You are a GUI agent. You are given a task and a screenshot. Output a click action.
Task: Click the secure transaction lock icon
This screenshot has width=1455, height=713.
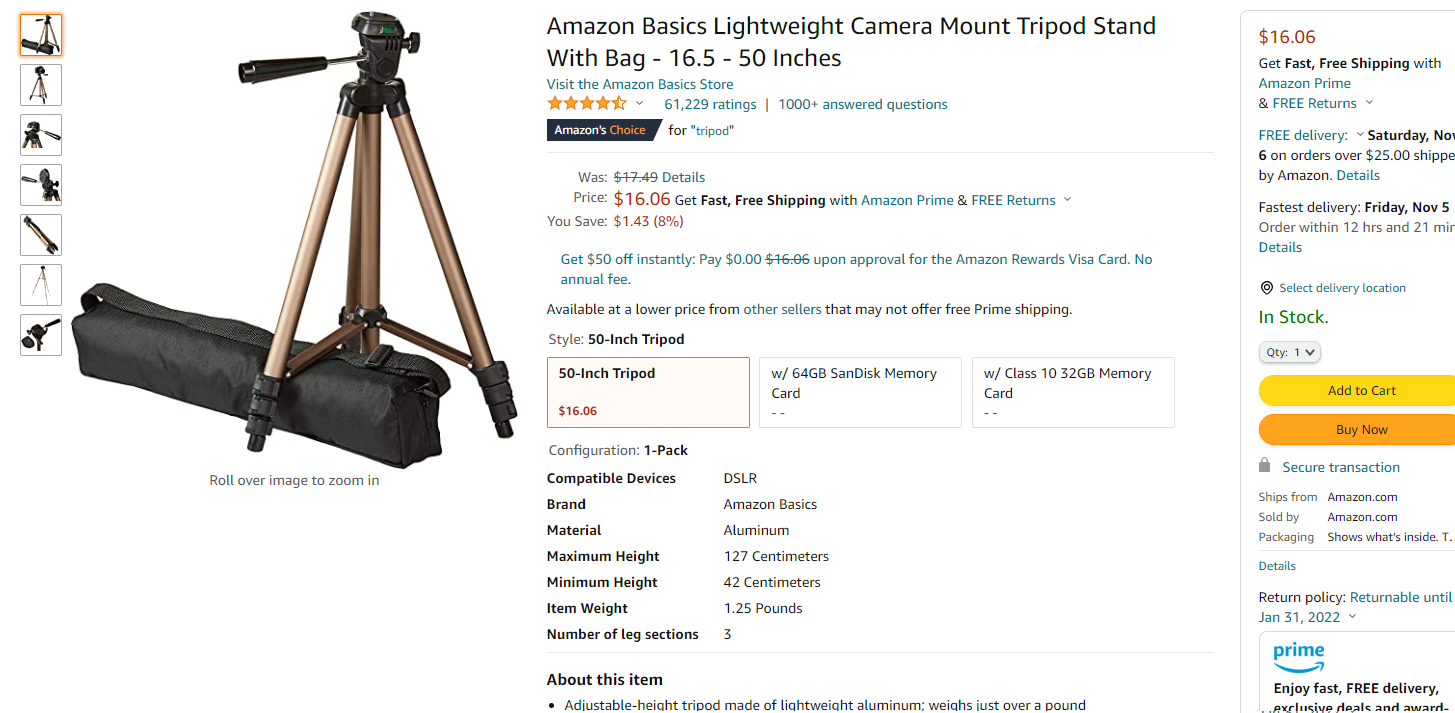click(x=1265, y=466)
